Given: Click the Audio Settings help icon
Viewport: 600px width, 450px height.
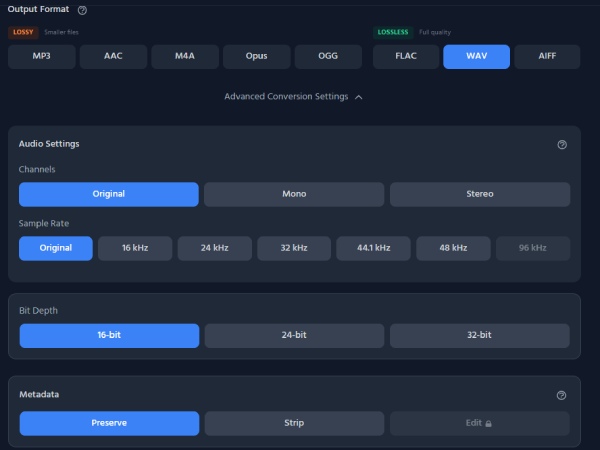Looking at the screenshot, I should coord(562,144).
